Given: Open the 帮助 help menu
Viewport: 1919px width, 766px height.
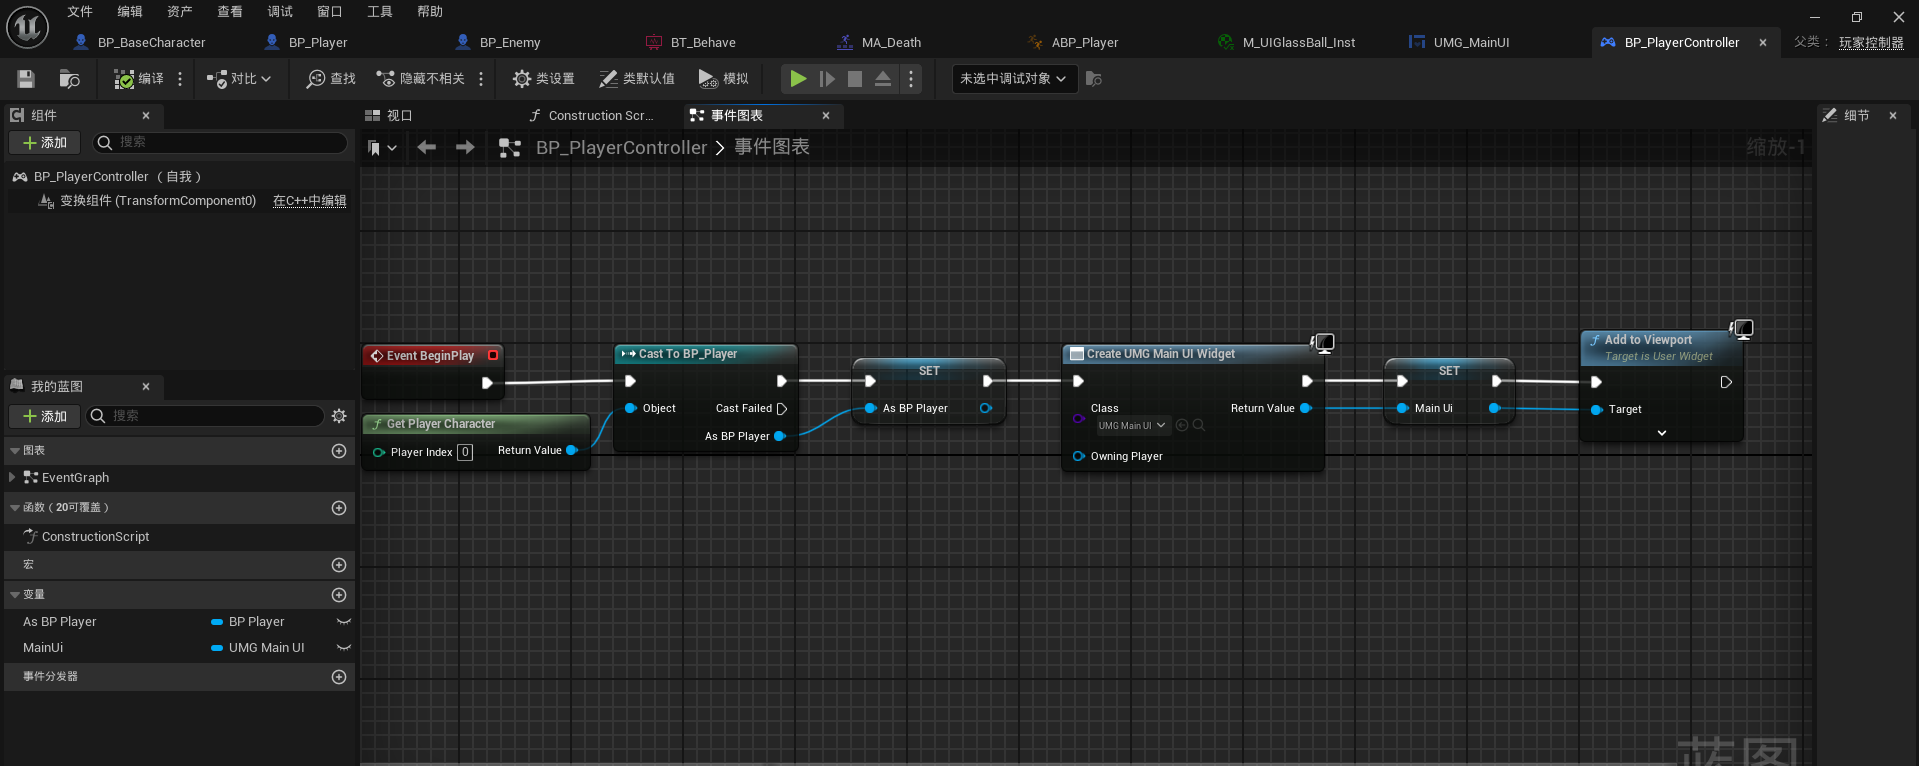Looking at the screenshot, I should [430, 12].
